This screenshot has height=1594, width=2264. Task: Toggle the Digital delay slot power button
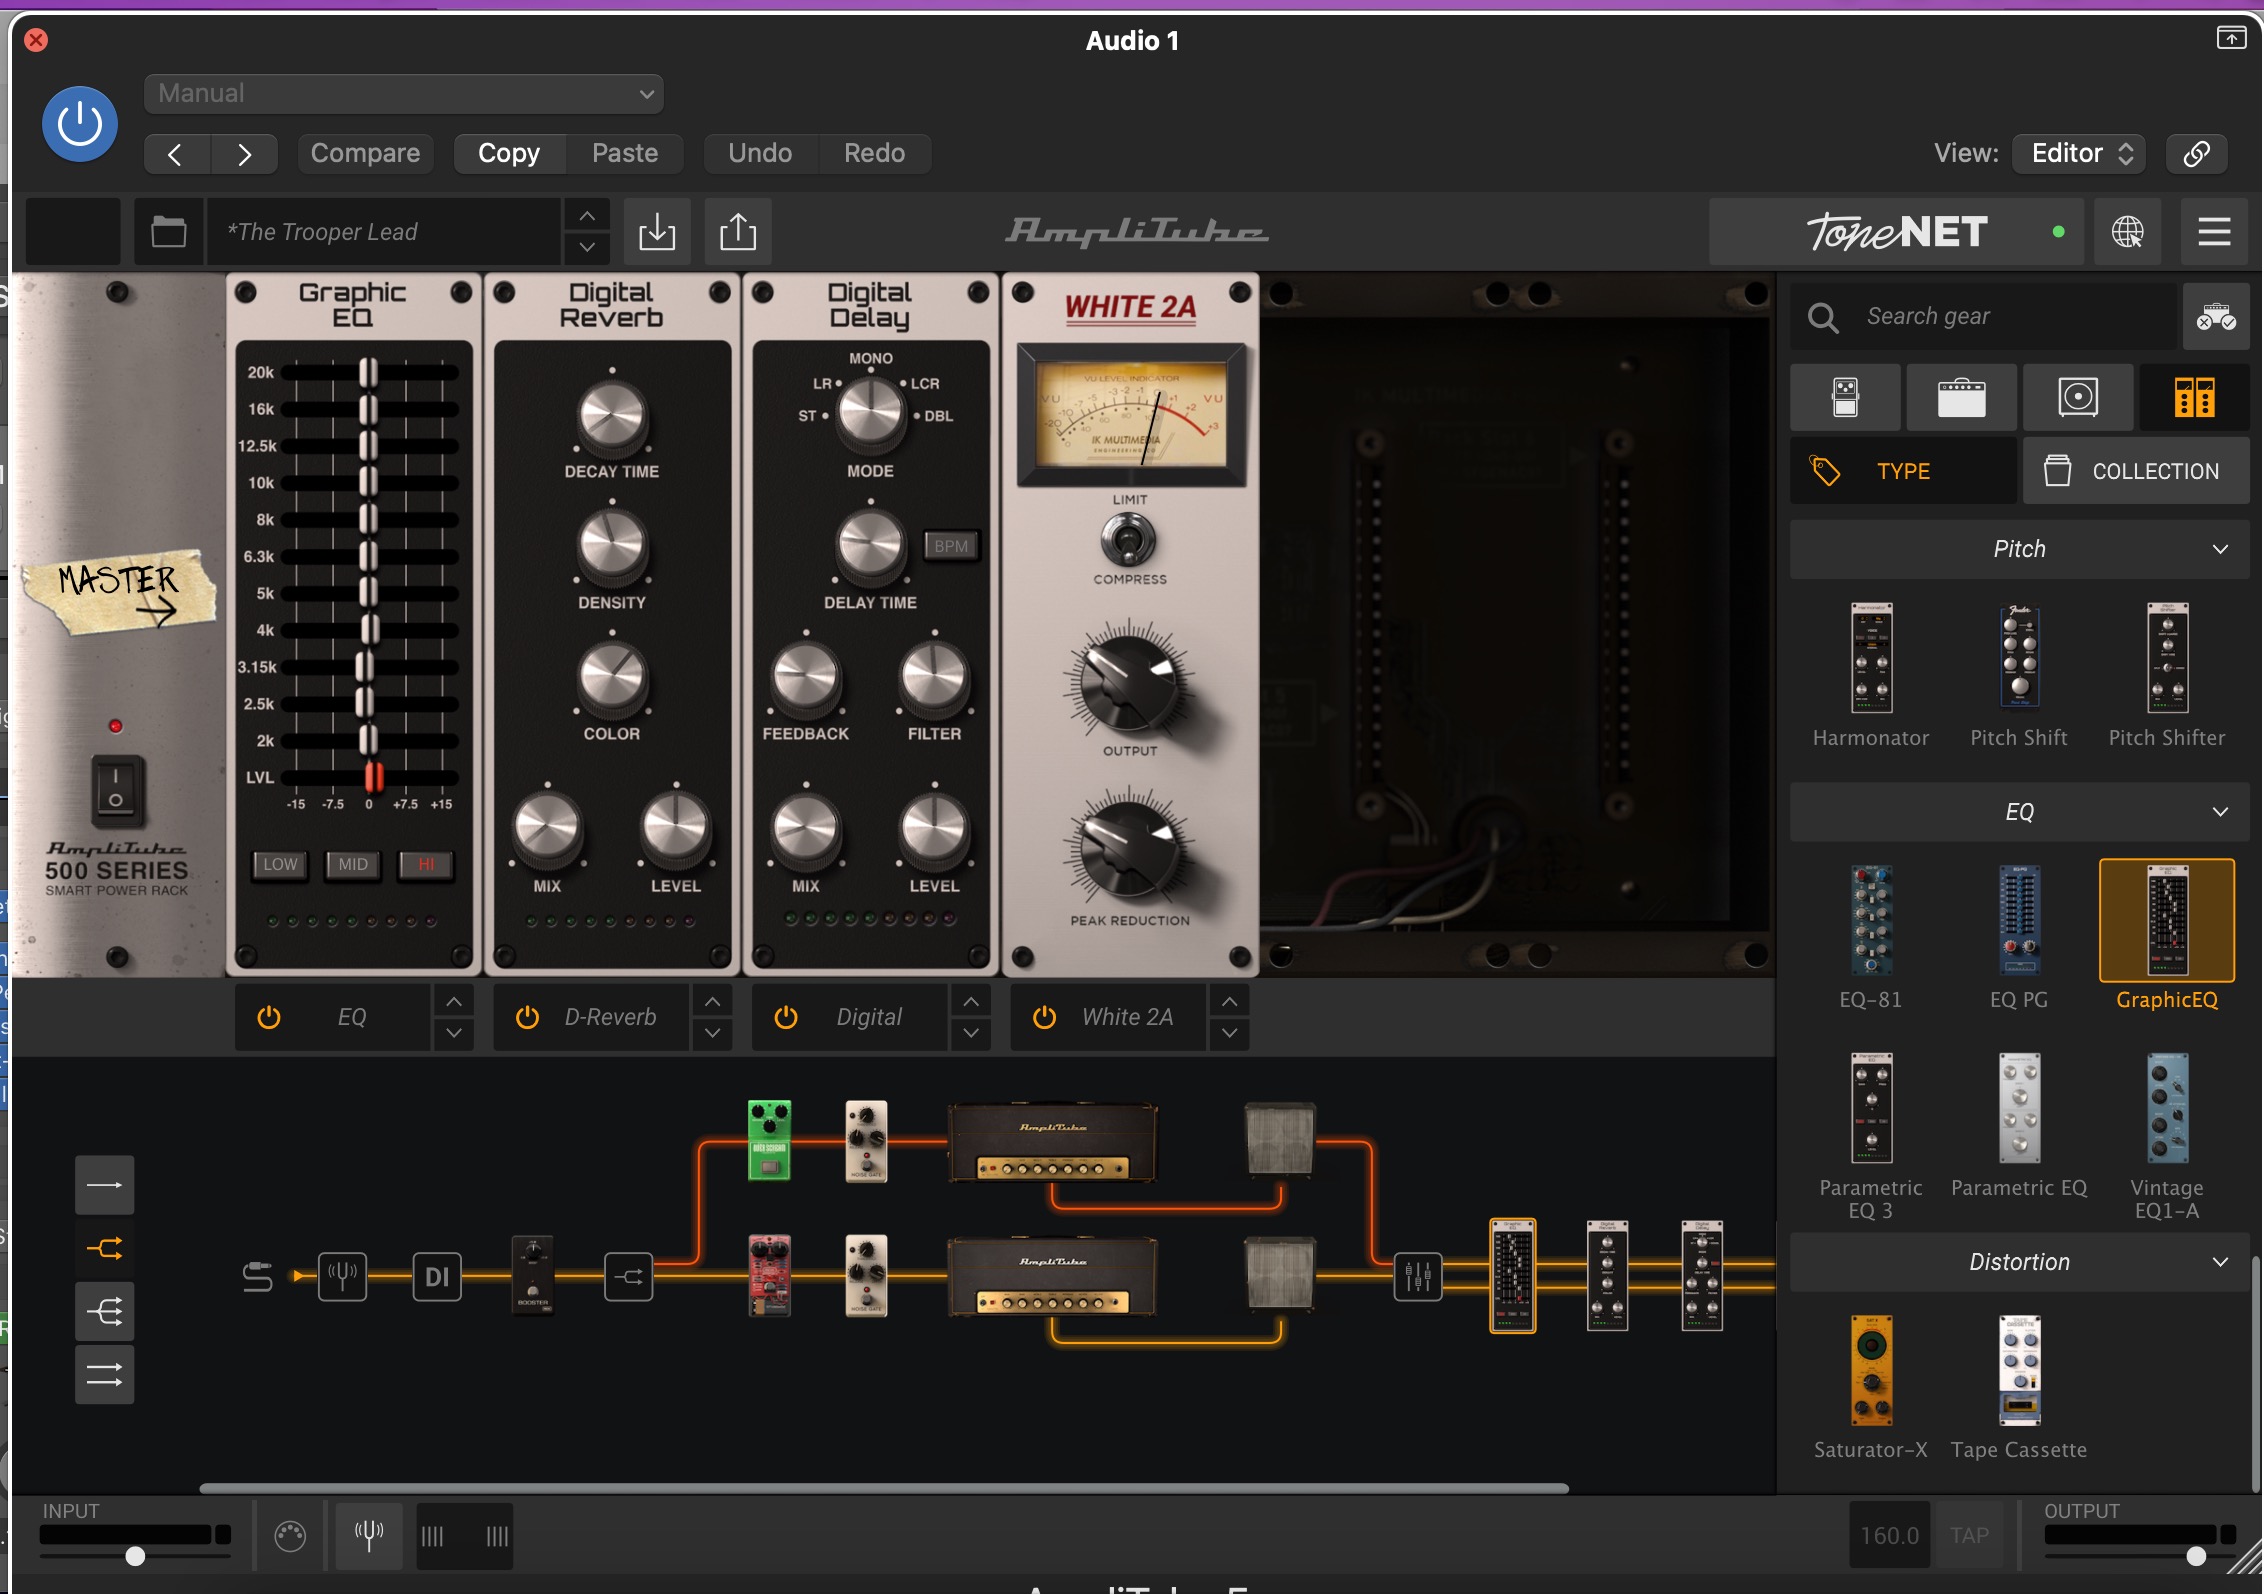[786, 1017]
